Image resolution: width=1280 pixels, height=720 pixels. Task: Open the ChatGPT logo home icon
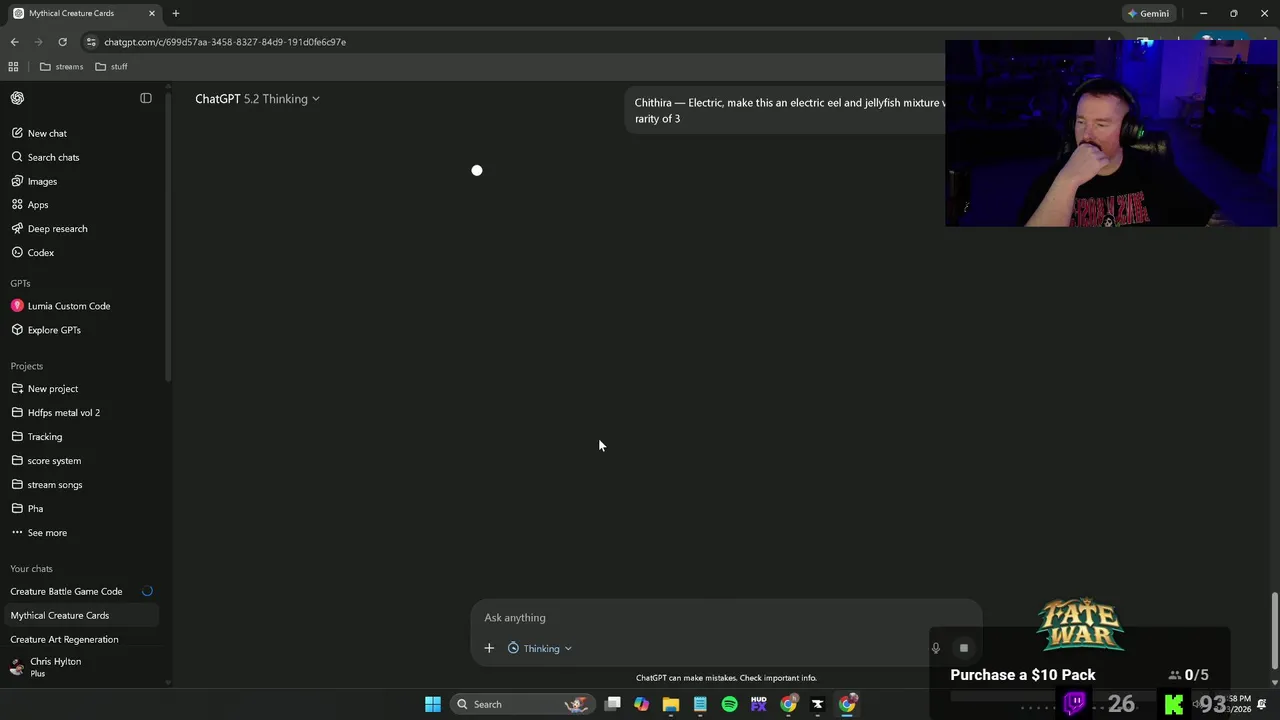[x=17, y=98]
